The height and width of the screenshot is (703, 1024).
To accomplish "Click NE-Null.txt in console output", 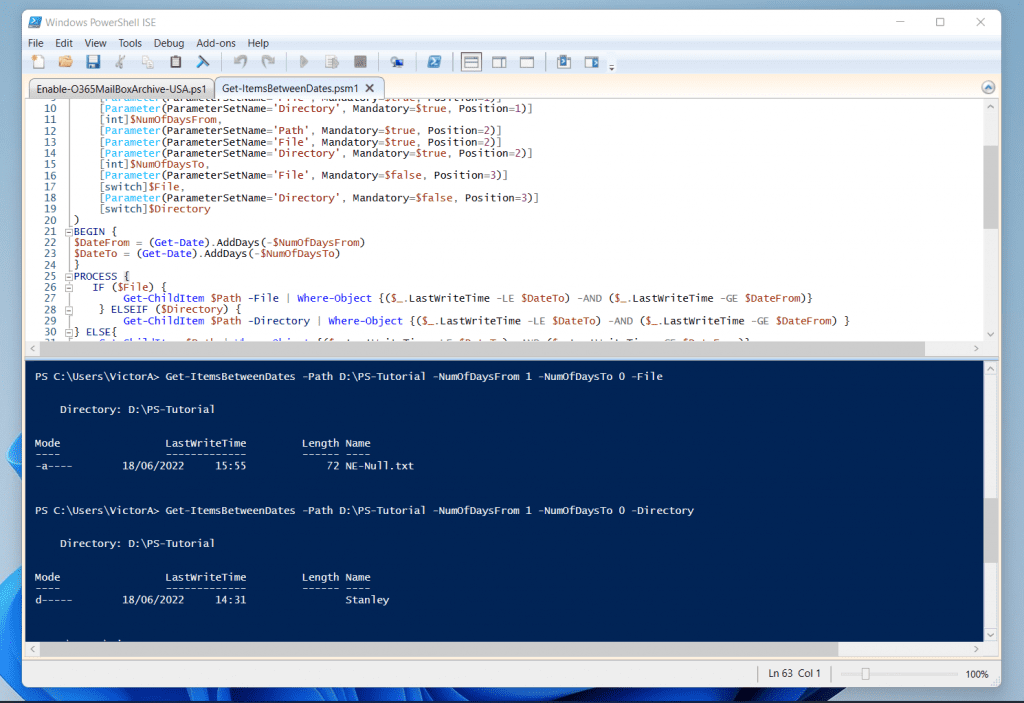I will tap(379, 466).
